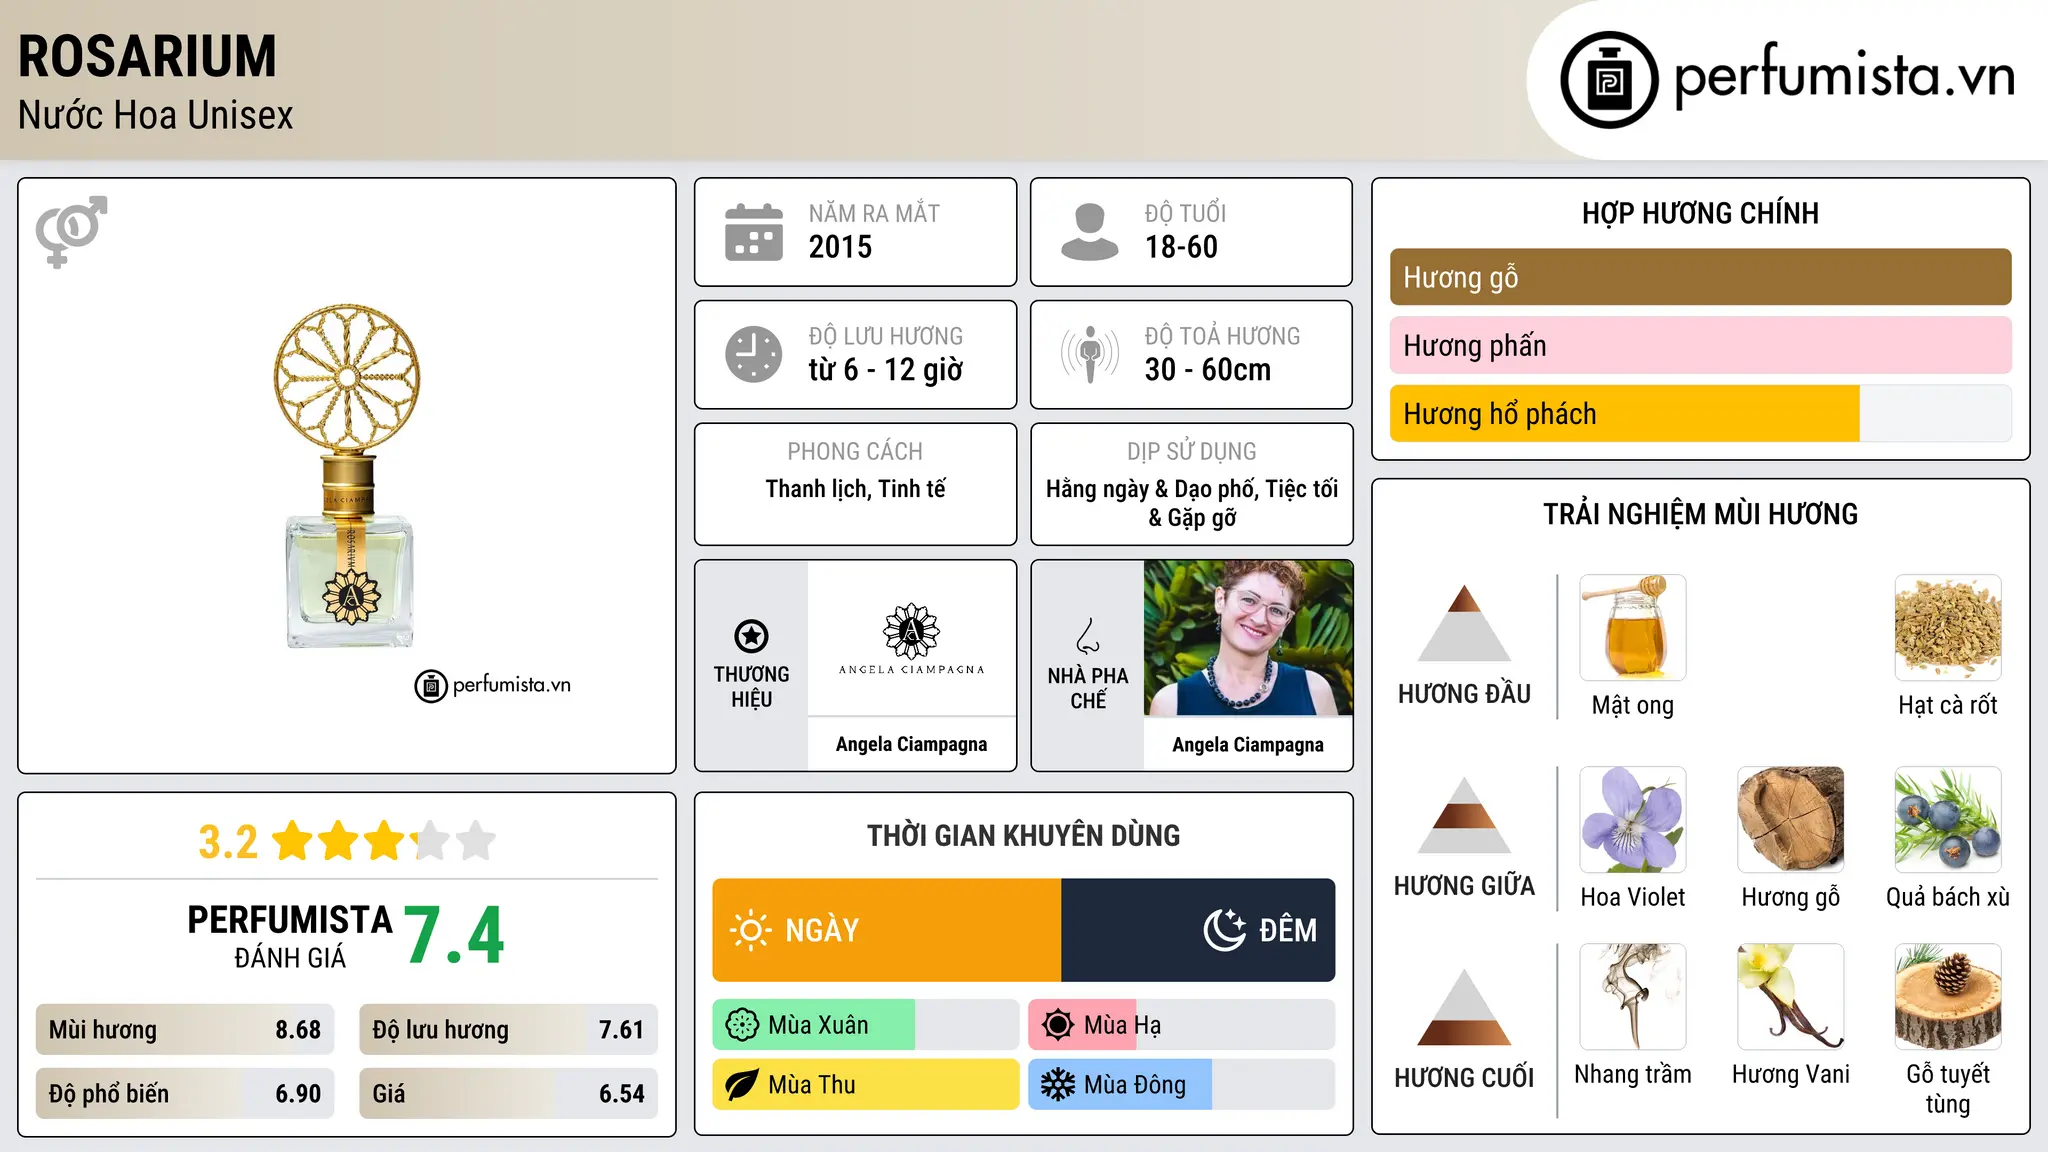Click the perfumista.vn watermark under bottle
The width and height of the screenshot is (2048, 1152).
pos(492,685)
